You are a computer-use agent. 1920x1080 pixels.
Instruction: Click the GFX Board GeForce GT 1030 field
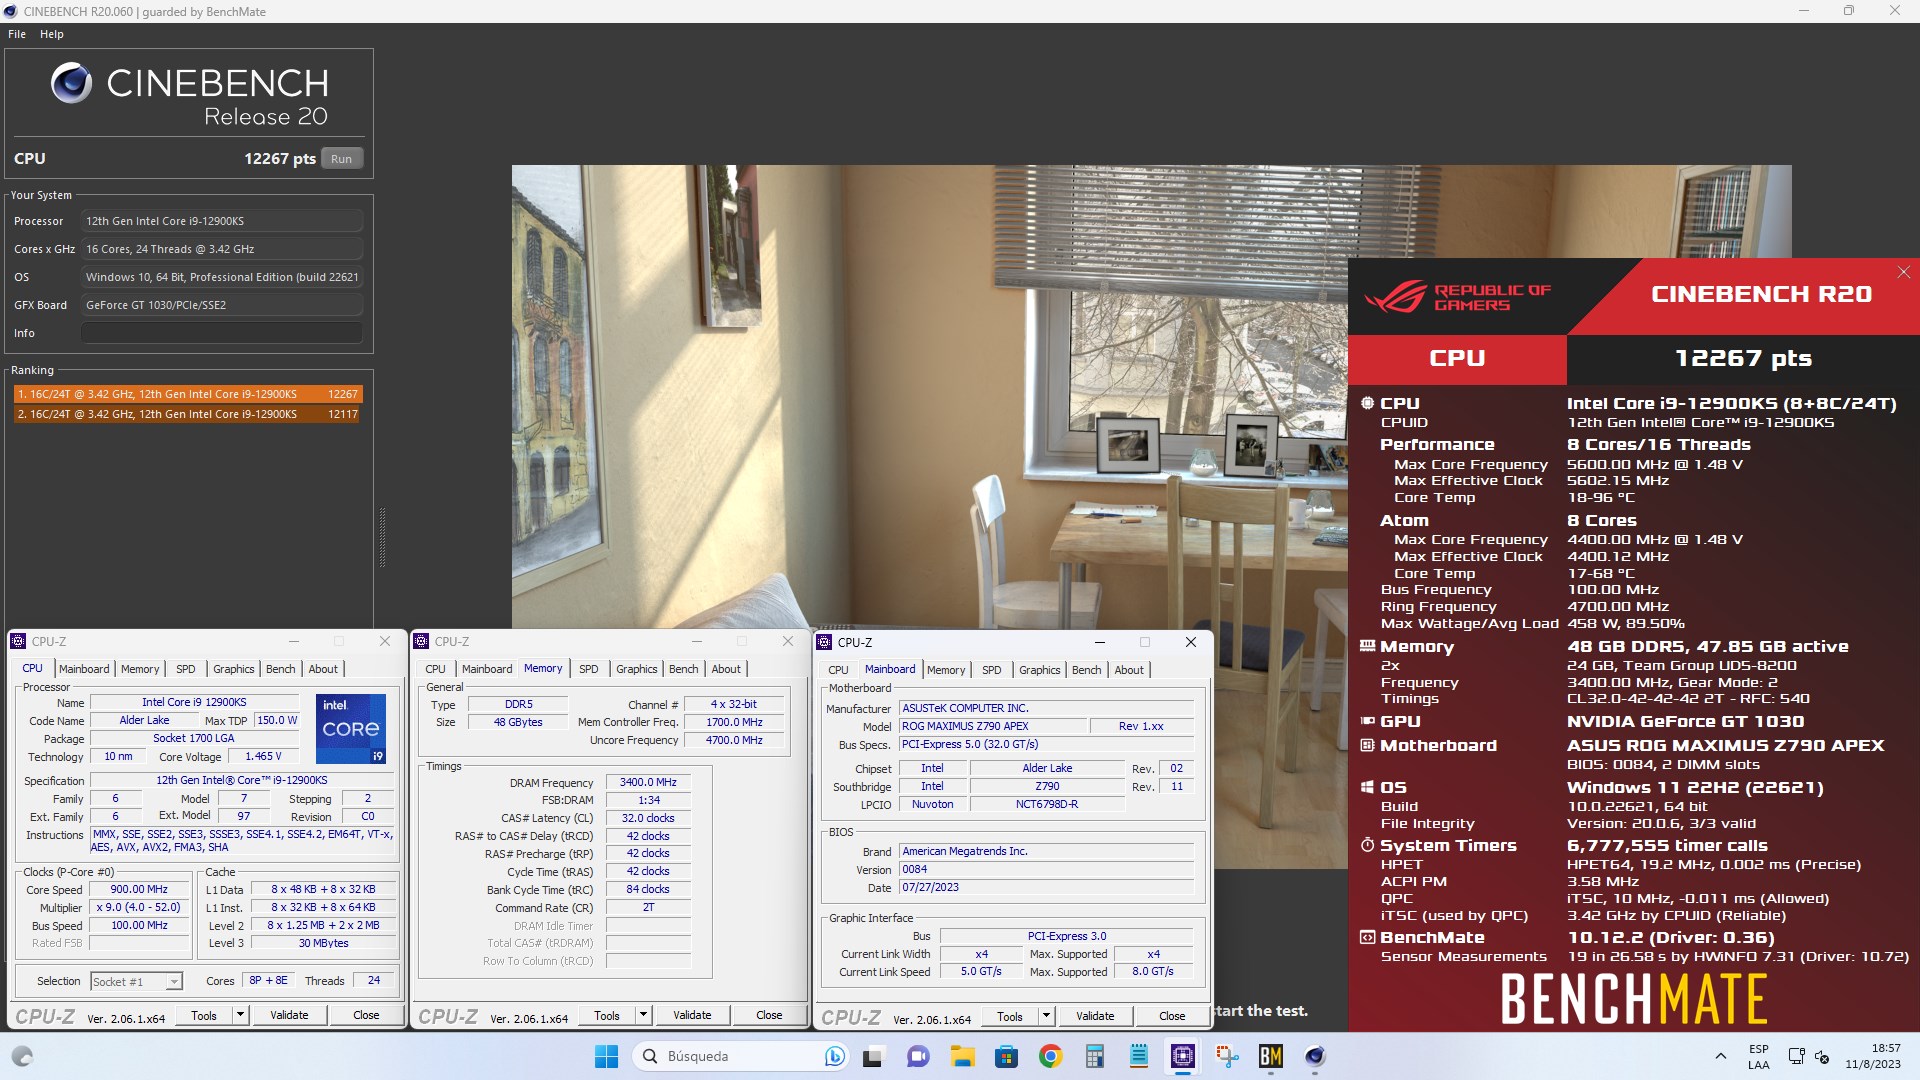pyautogui.click(x=221, y=305)
